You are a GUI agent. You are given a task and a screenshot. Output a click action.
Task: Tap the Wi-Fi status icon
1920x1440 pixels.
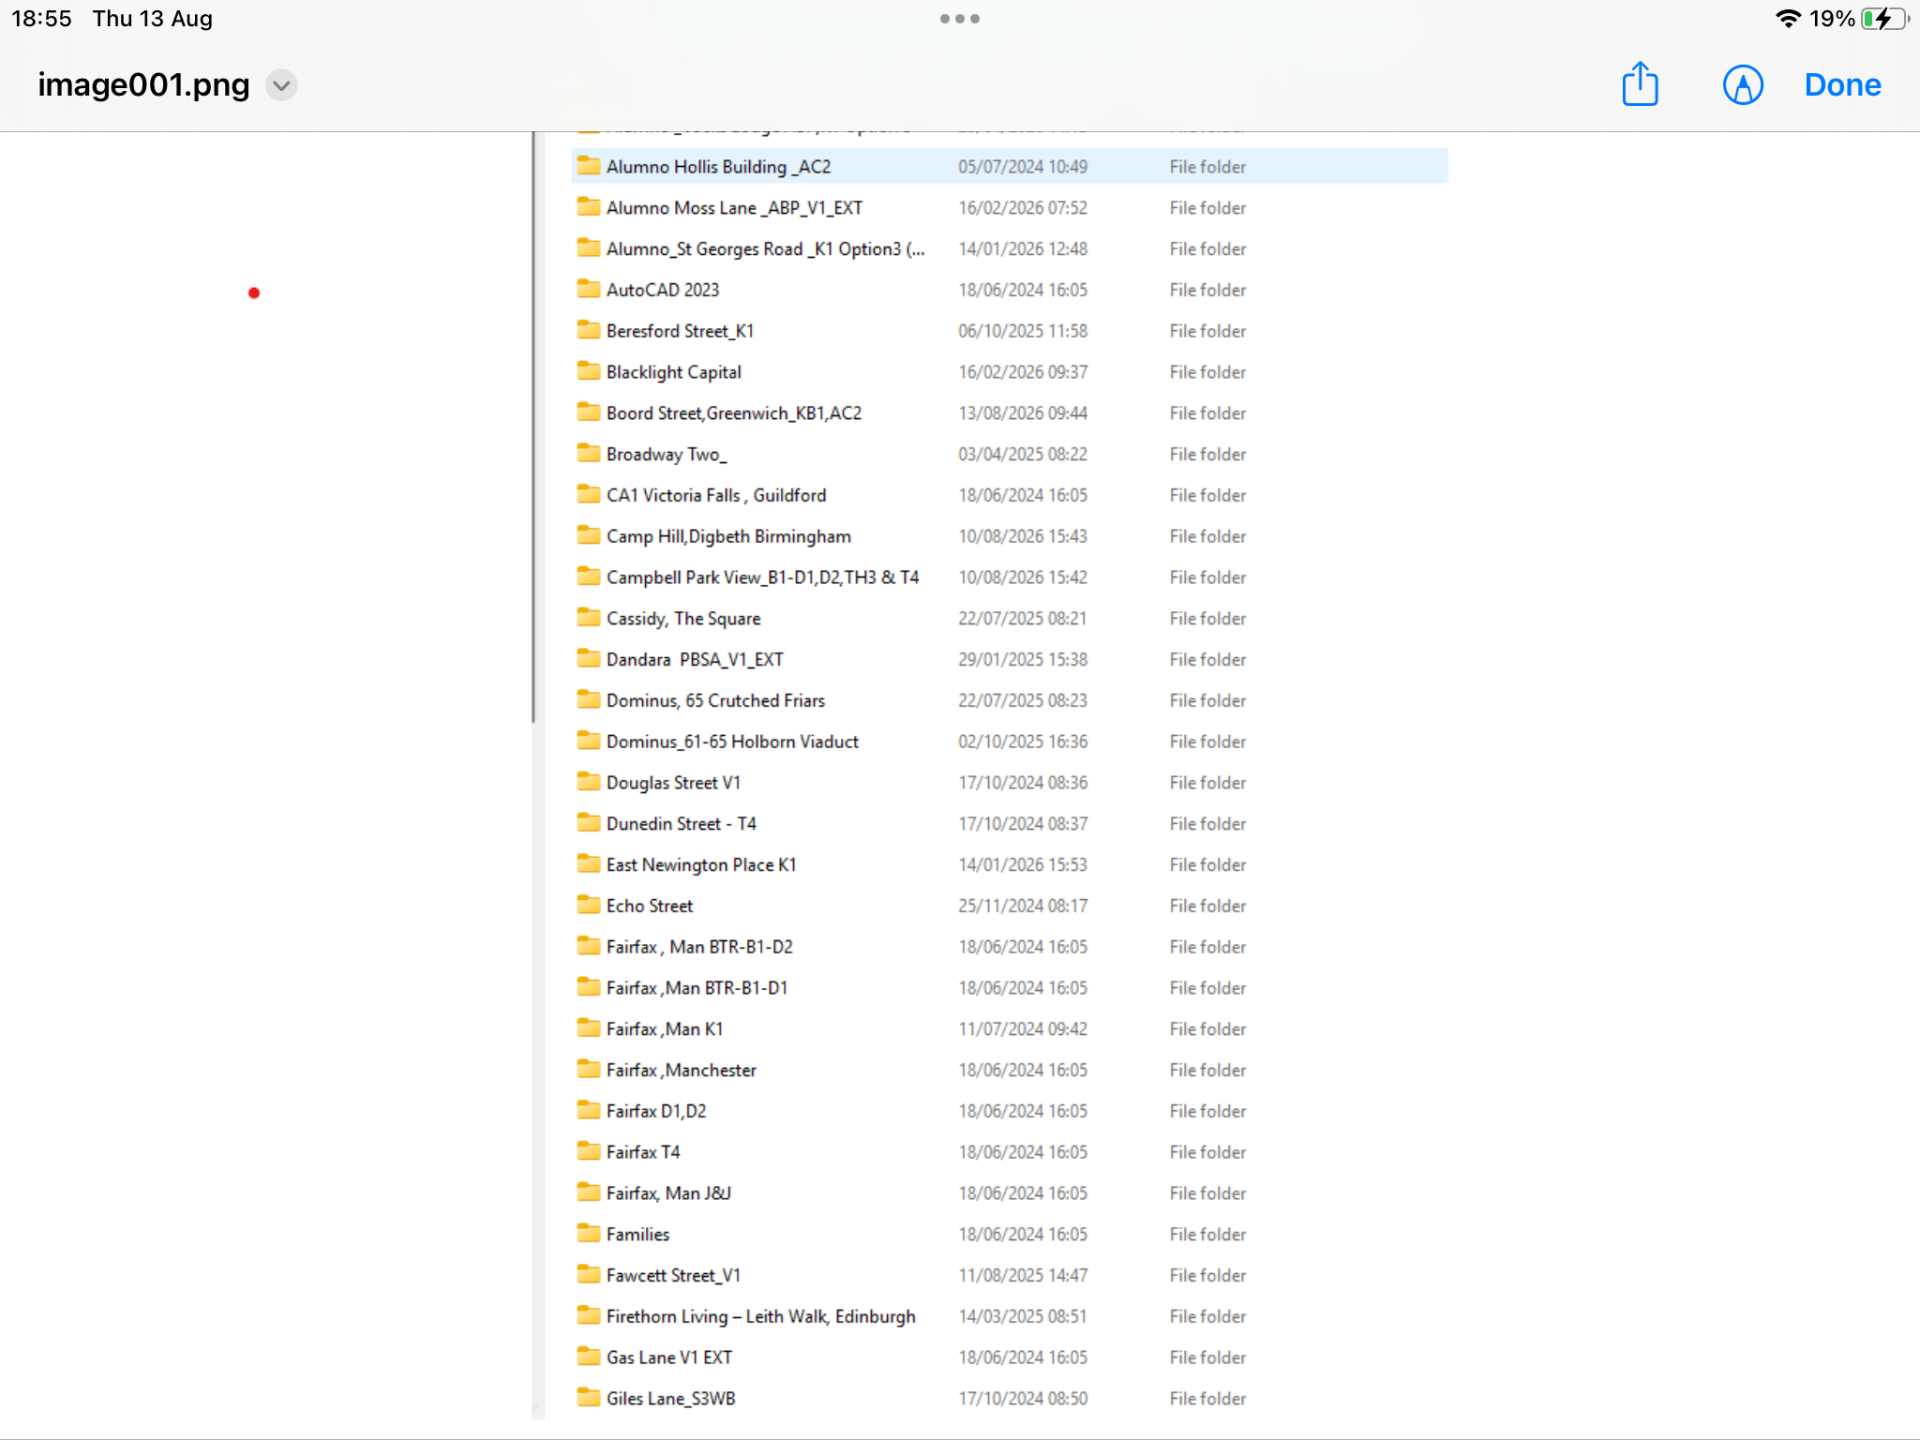1788,18
